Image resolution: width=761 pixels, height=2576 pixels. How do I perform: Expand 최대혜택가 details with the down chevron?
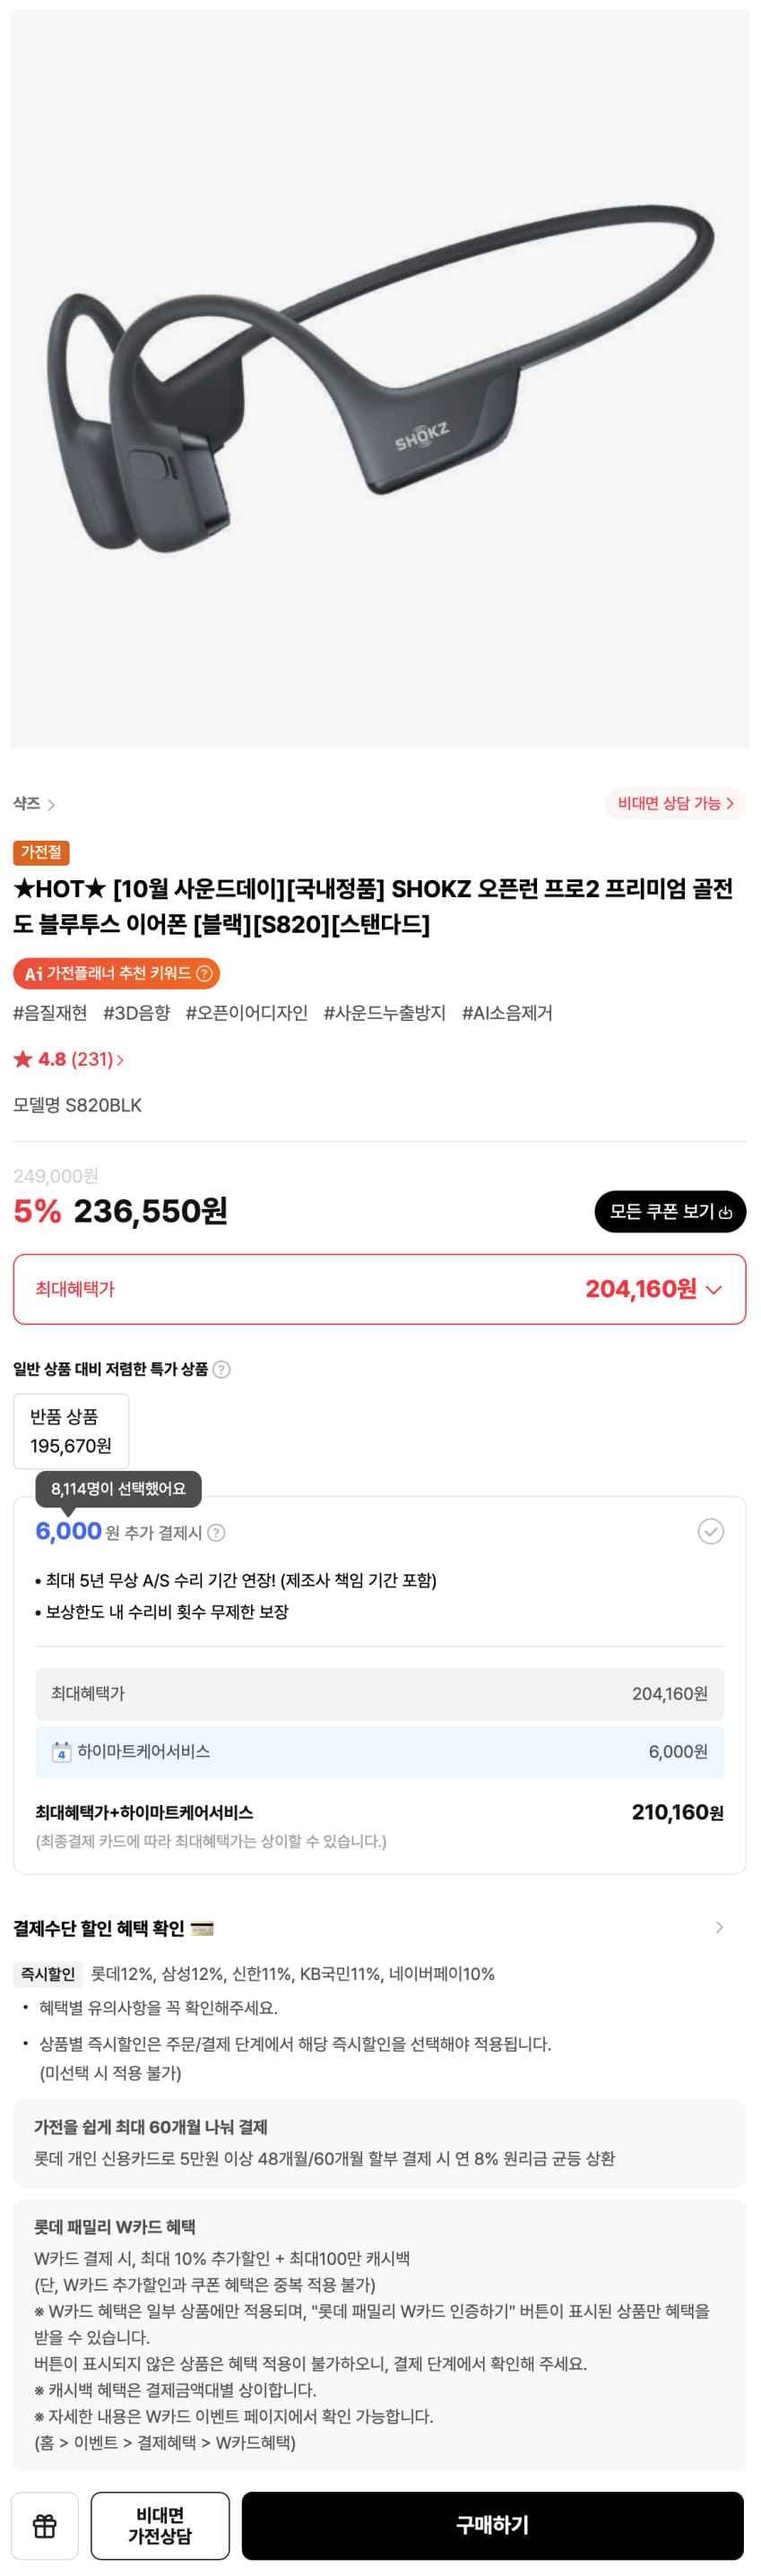click(712, 1289)
